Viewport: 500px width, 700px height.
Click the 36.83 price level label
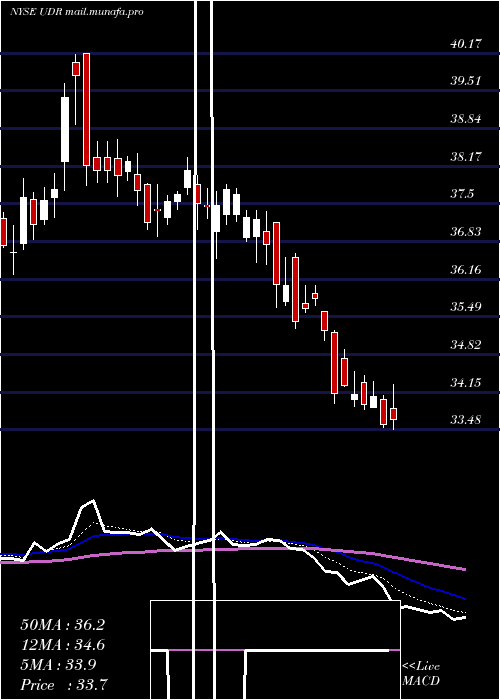465,232
